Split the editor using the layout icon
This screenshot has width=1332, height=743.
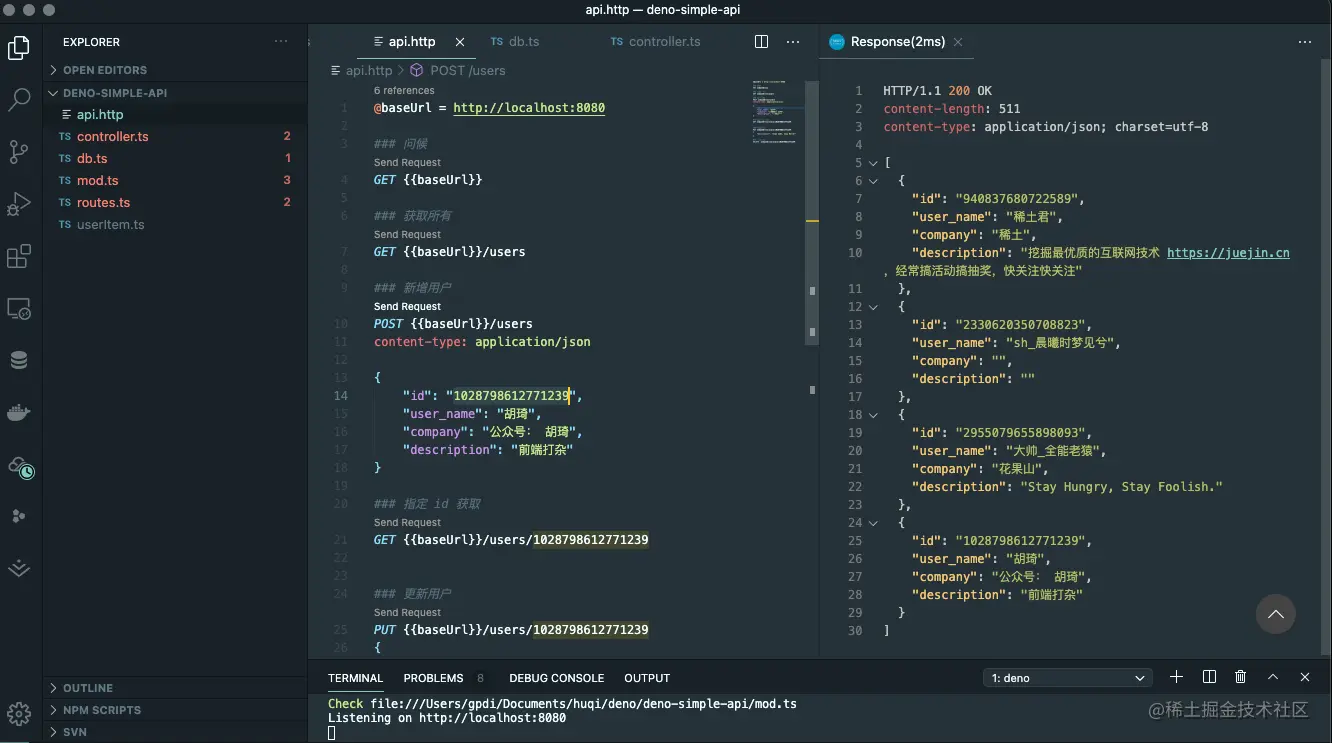761,41
